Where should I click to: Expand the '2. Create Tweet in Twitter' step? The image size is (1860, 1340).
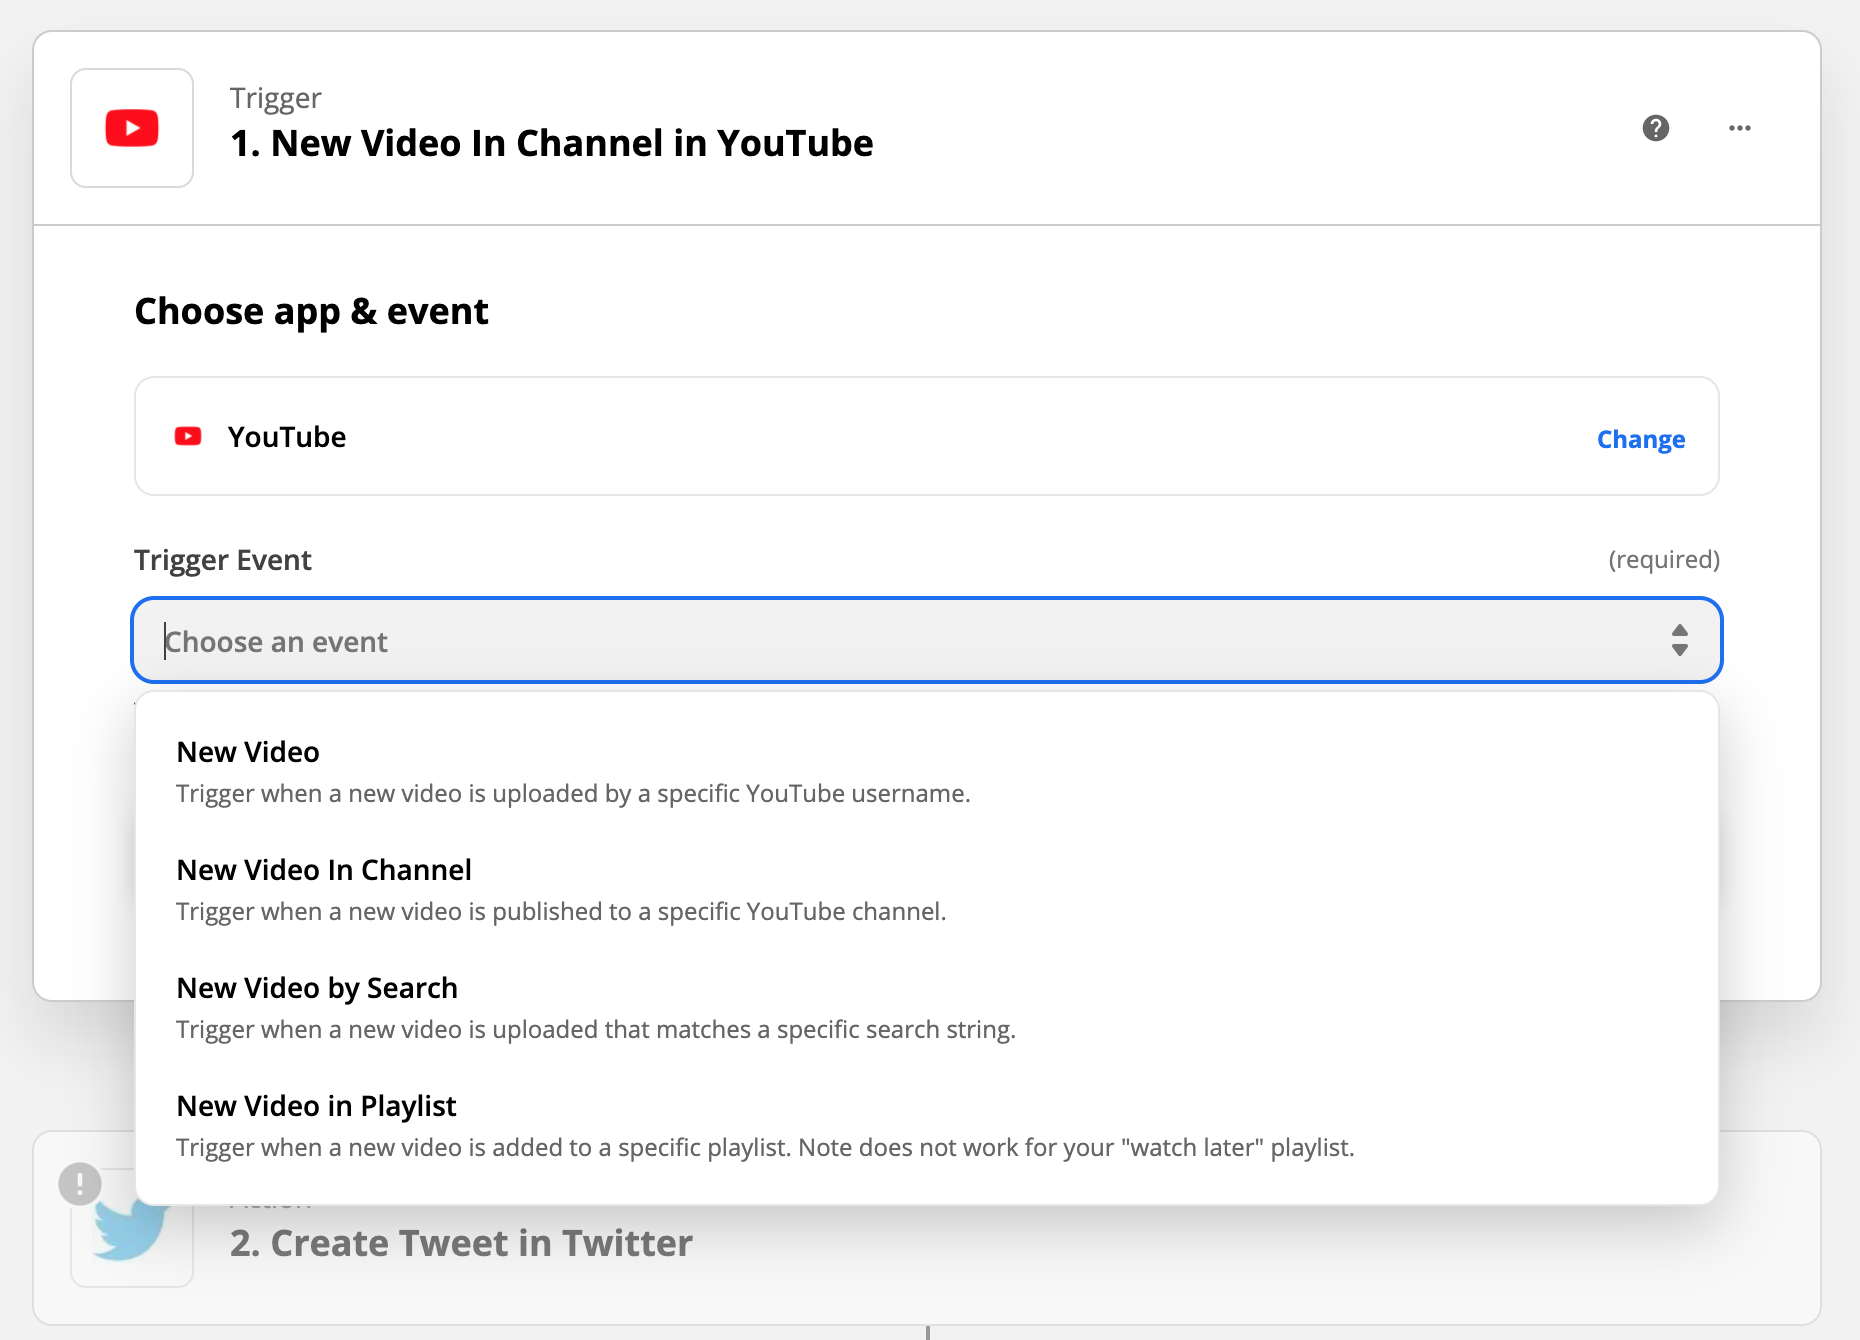point(461,1243)
